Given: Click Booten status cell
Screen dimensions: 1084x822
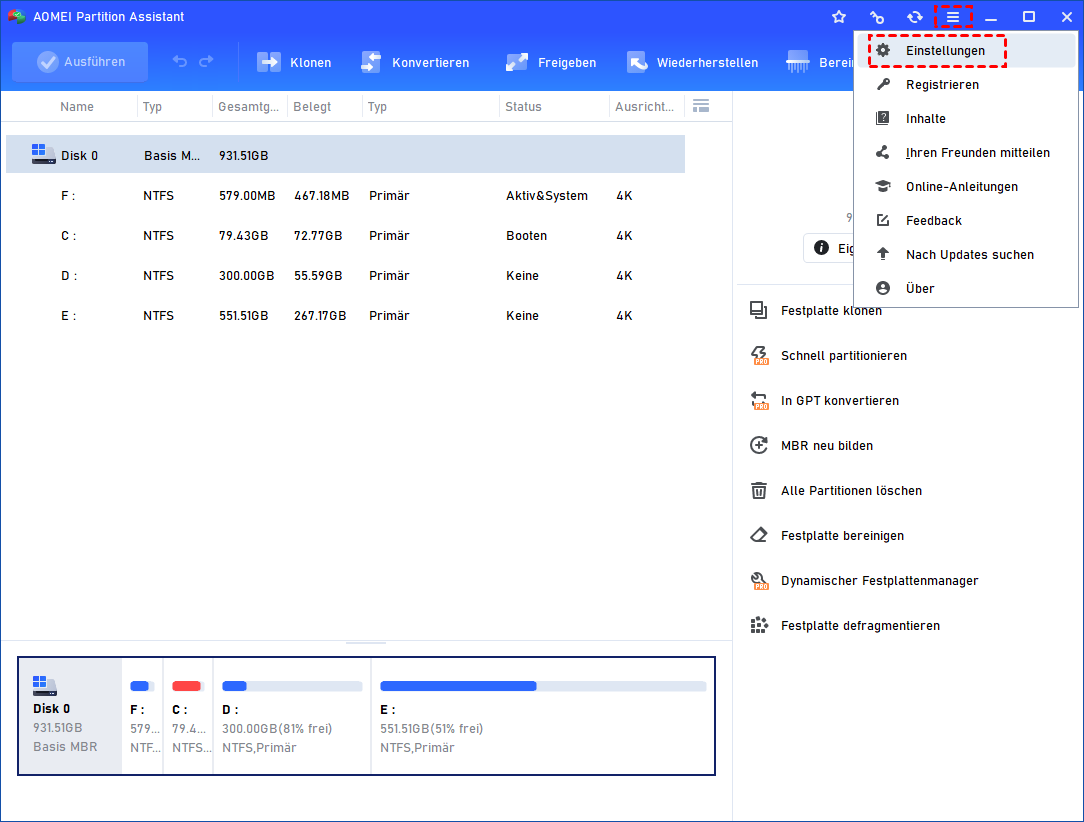Looking at the screenshot, I should (x=526, y=236).
